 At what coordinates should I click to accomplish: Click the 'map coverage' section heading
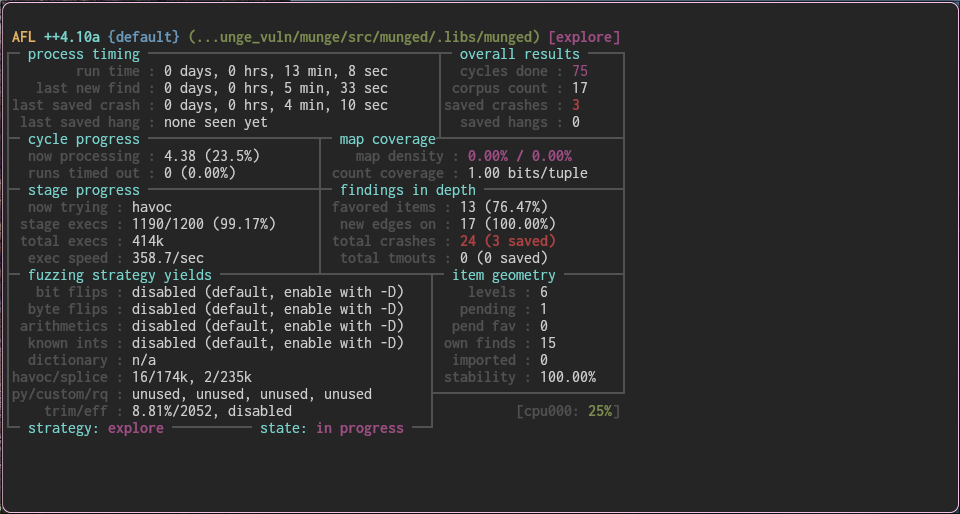pos(388,139)
